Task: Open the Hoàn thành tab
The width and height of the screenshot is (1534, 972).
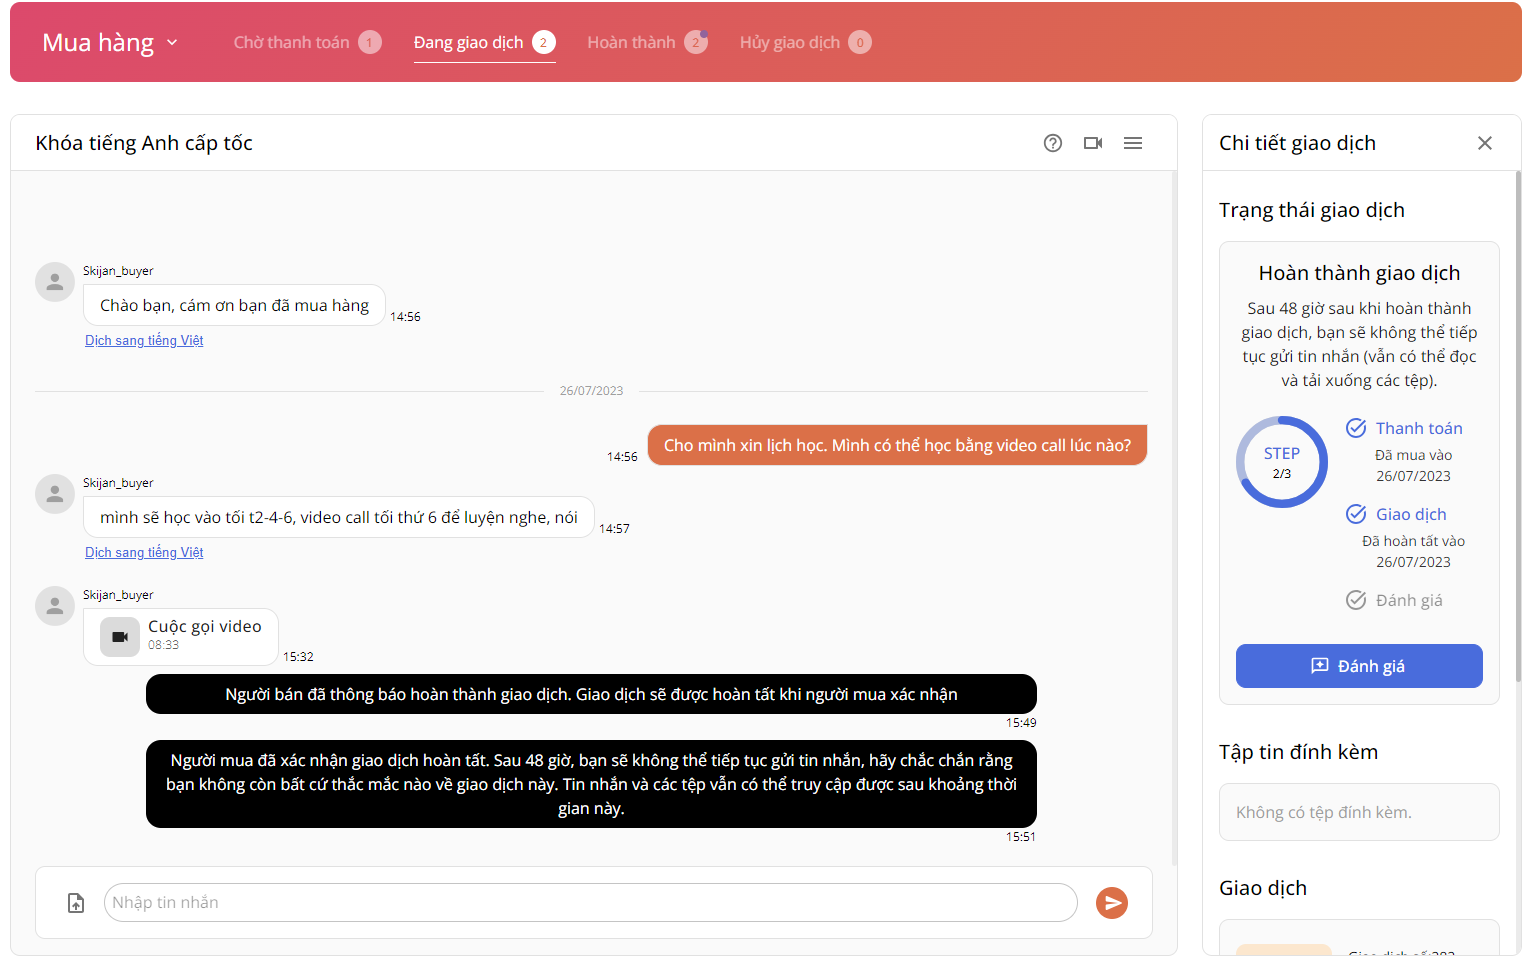Action: 647,42
